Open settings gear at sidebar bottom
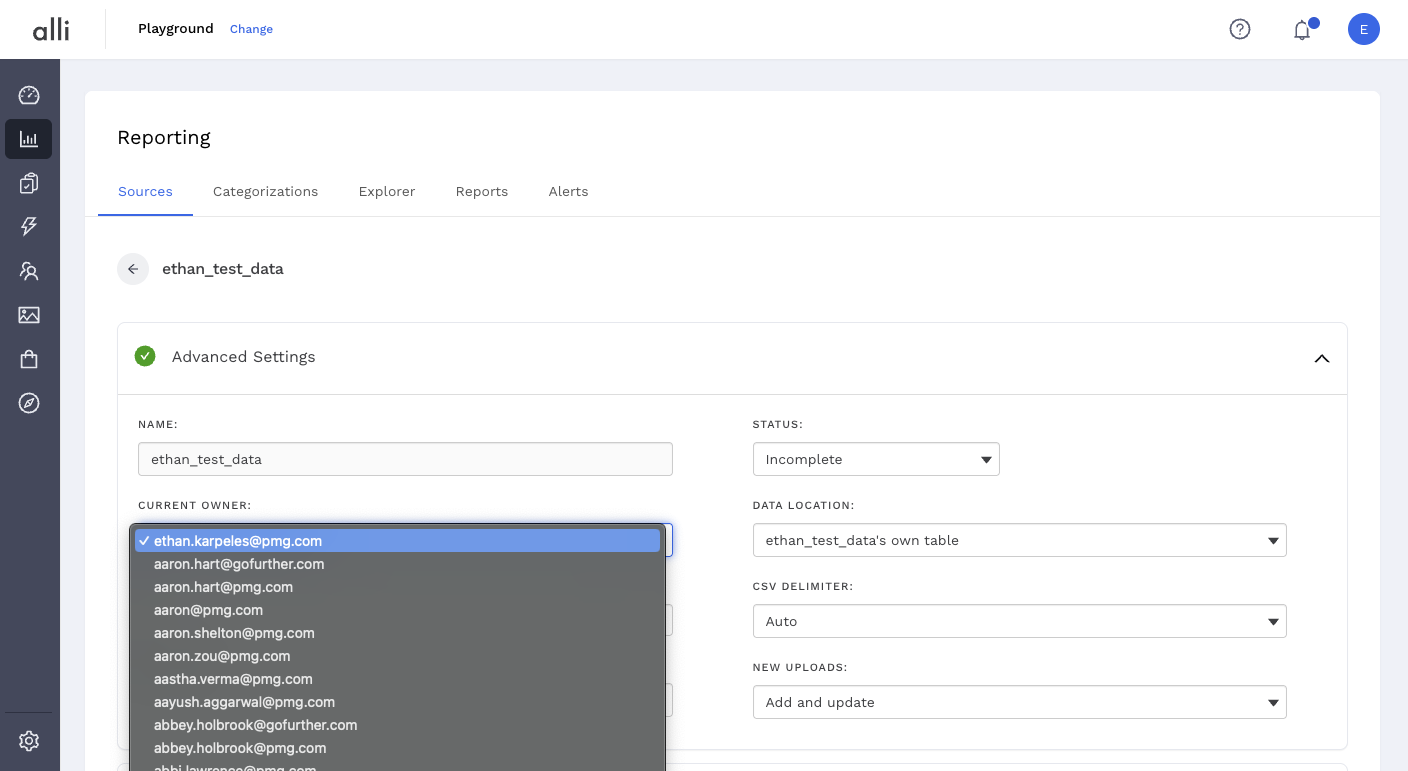Image resolution: width=1408 pixels, height=771 pixels. pos(29,741)
